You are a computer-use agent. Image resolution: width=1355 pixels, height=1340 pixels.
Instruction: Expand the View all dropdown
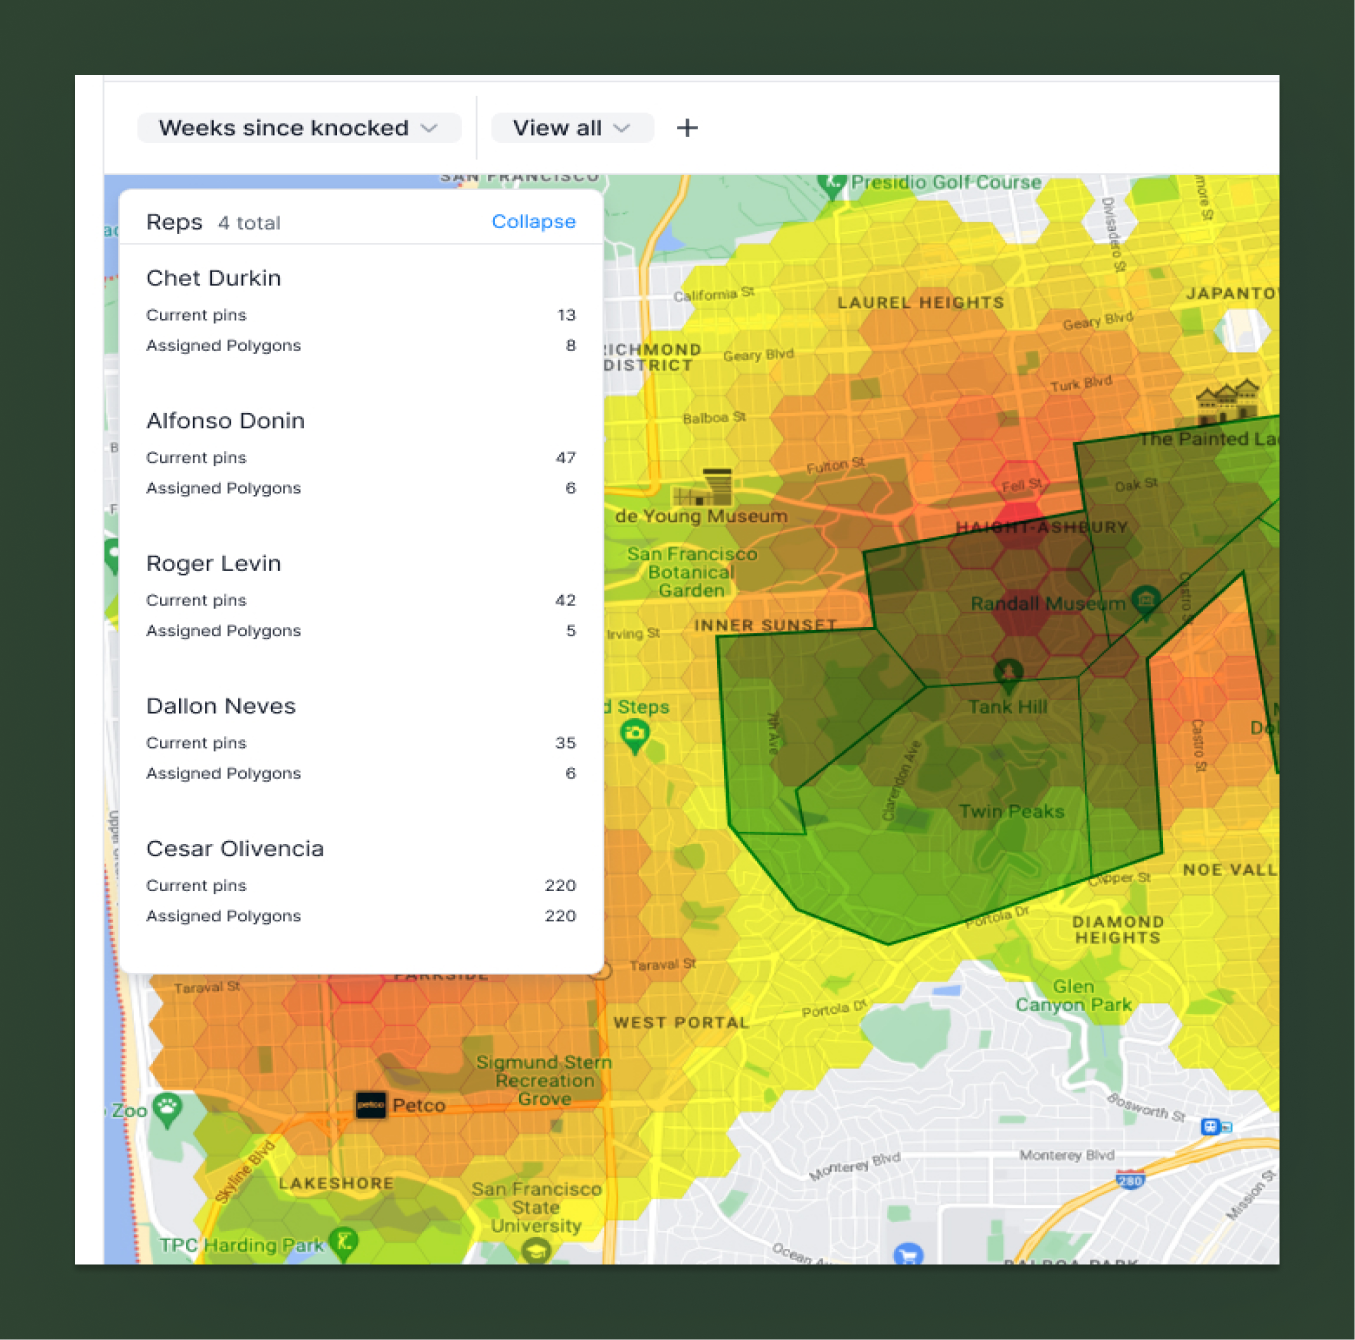[x=572, y=128]
